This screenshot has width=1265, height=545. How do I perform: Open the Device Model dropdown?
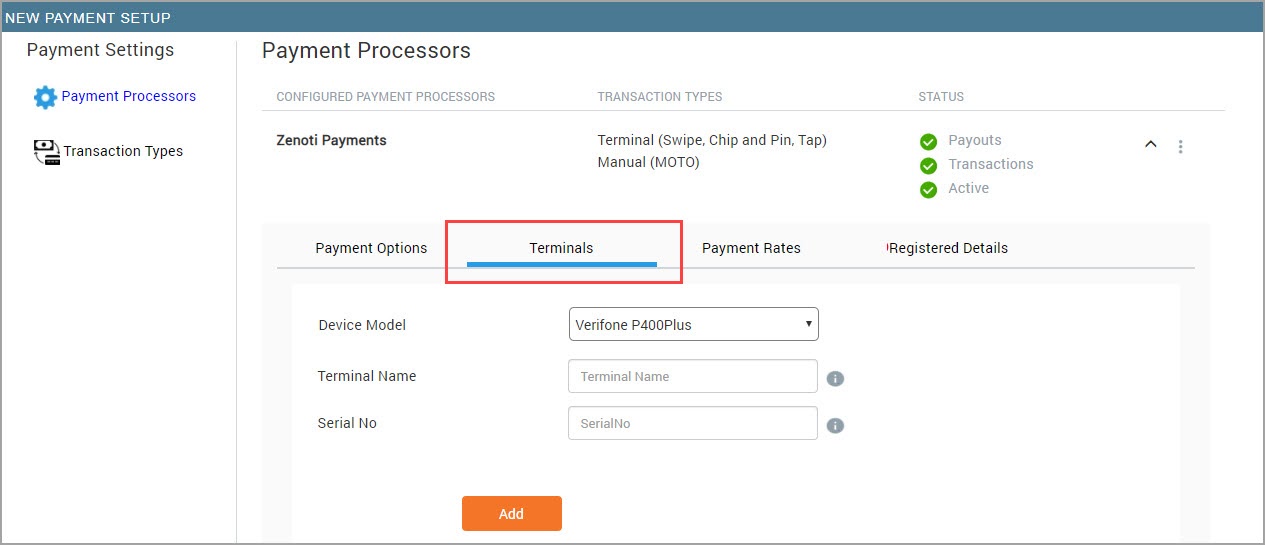click(x=693, y=324)
